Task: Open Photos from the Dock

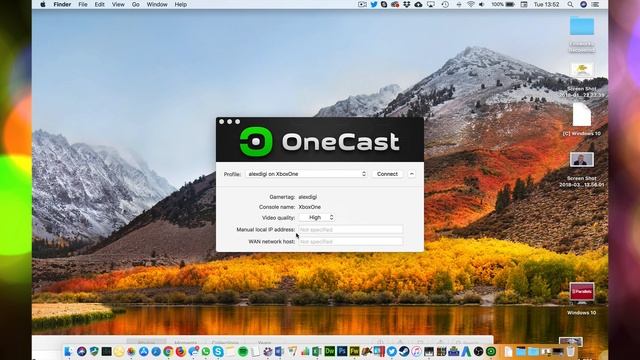Action: click(131, 351)
